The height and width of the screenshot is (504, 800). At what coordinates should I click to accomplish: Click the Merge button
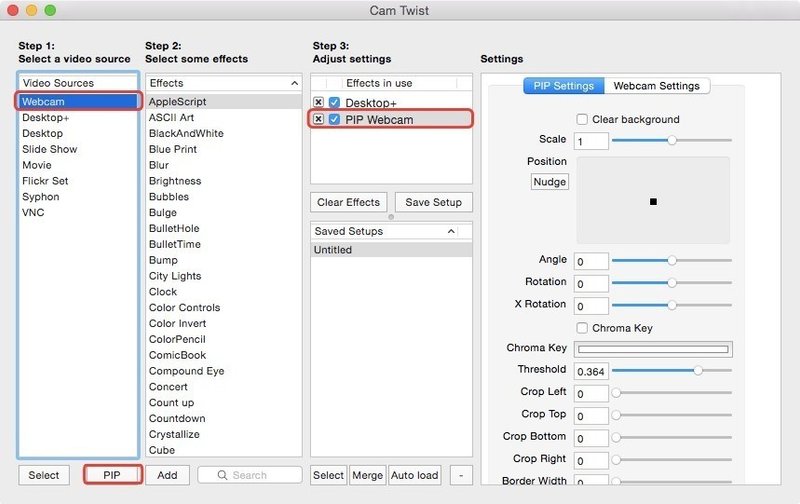pos(367,475)
